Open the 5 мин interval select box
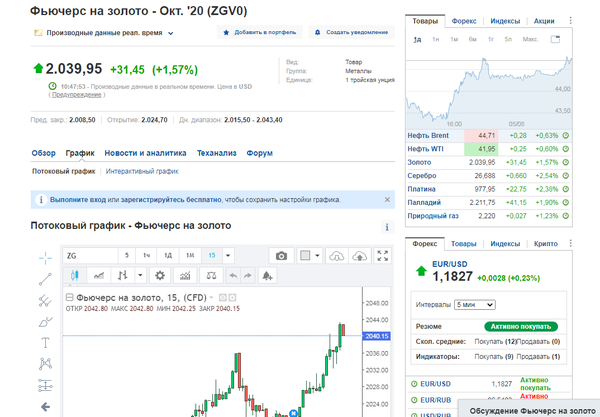 pyautogui.click(x=474, y=305)
